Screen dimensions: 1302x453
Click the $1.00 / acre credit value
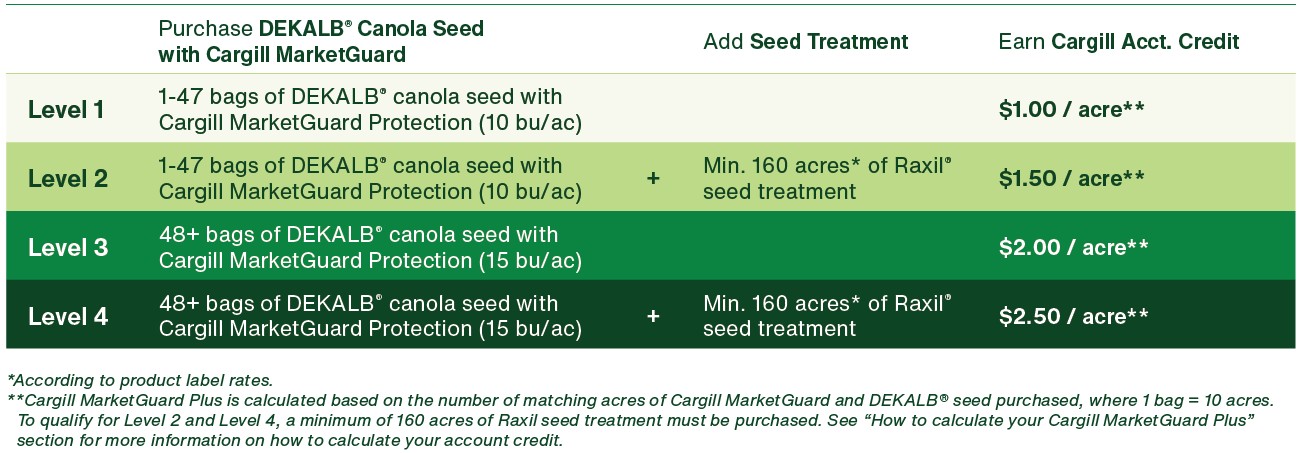point(1071,109)
